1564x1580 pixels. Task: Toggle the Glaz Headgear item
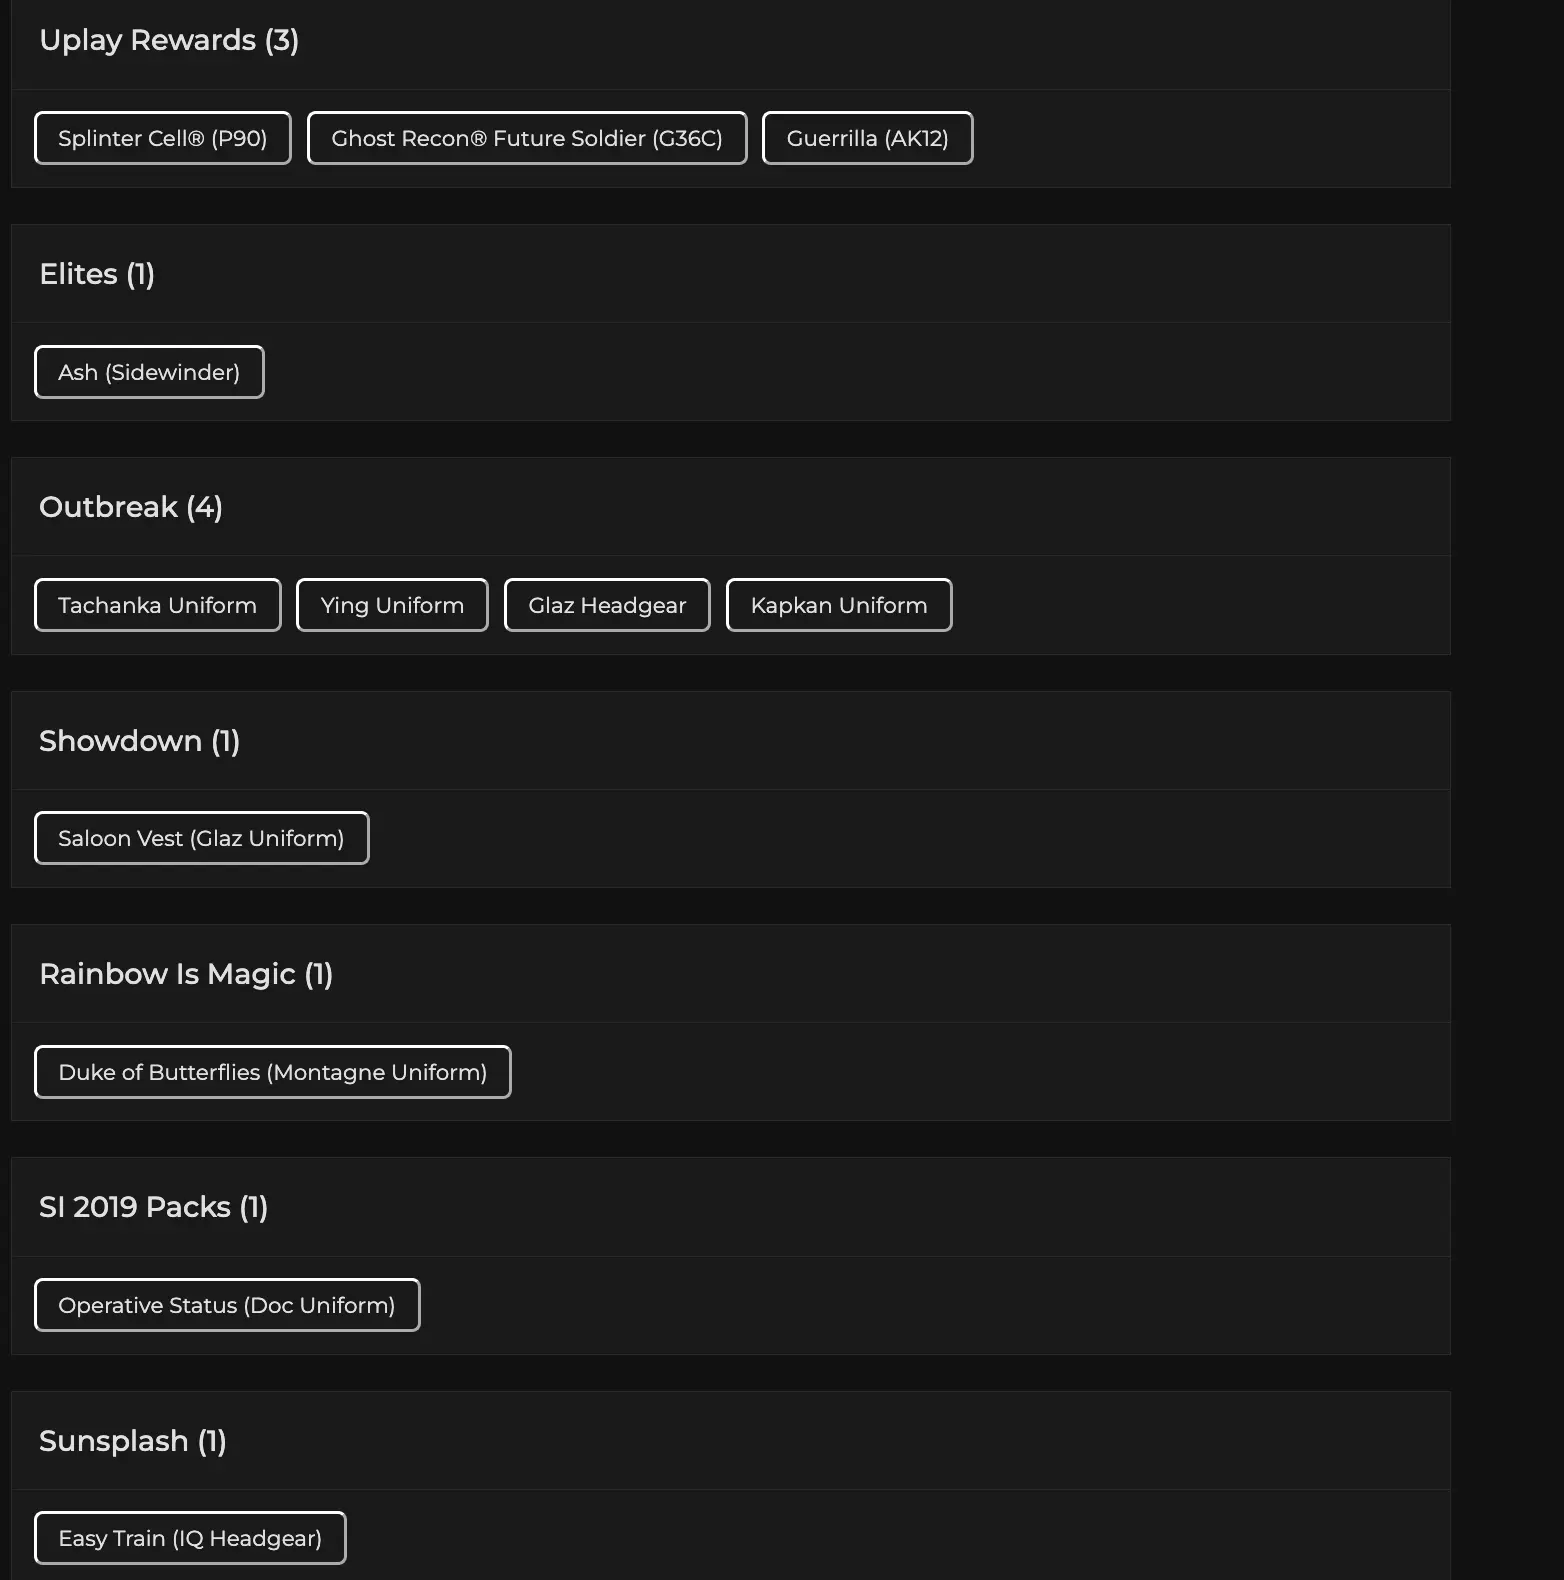607,605
